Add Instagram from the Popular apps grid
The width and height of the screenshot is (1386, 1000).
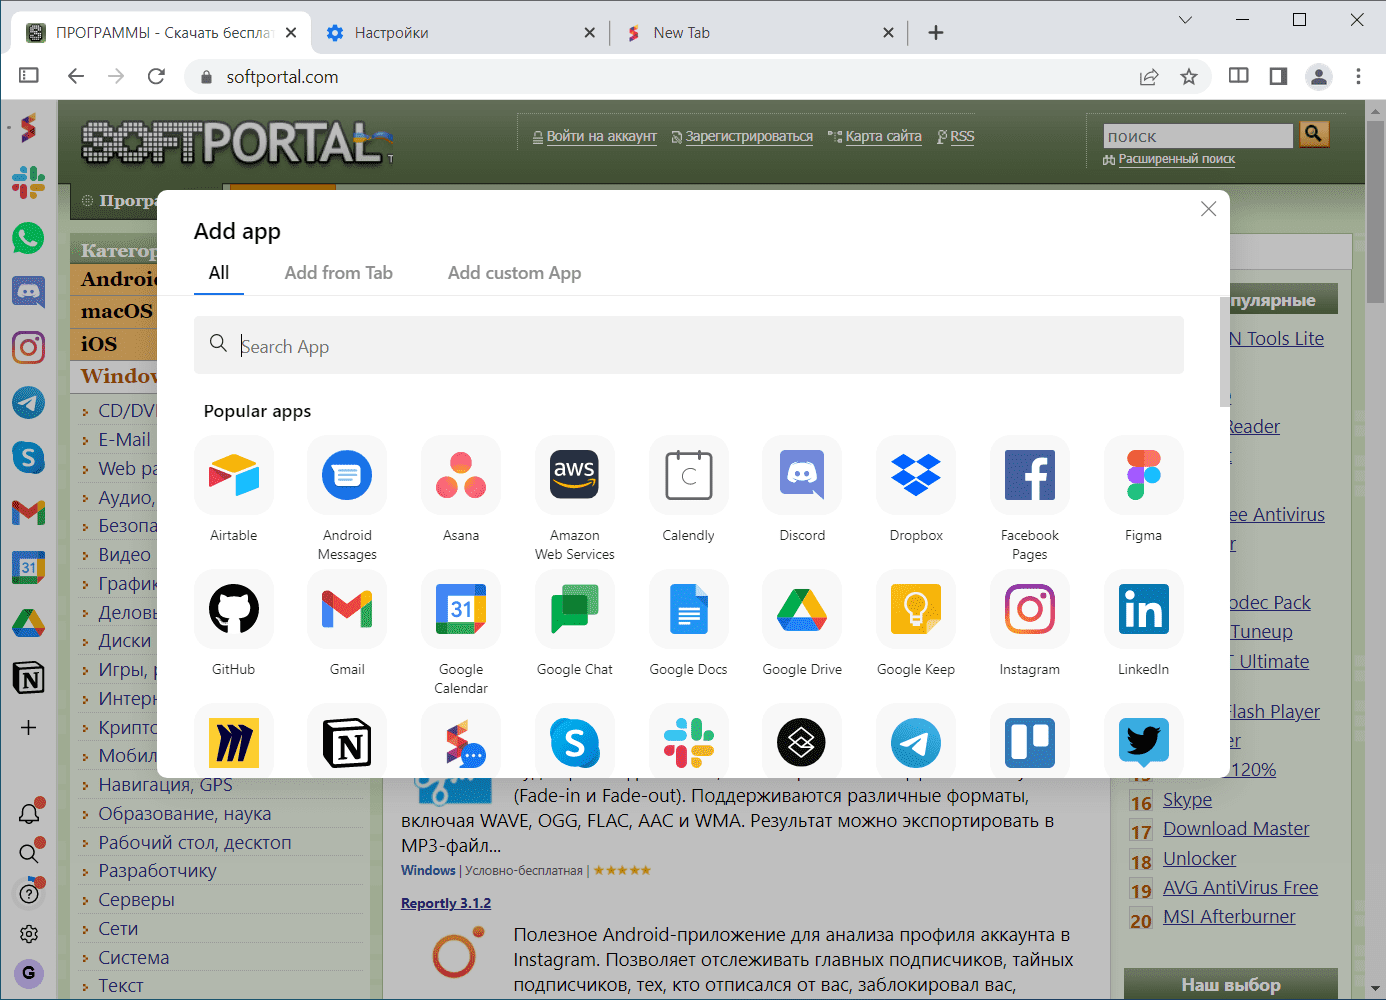click(x=1030, y=609)
